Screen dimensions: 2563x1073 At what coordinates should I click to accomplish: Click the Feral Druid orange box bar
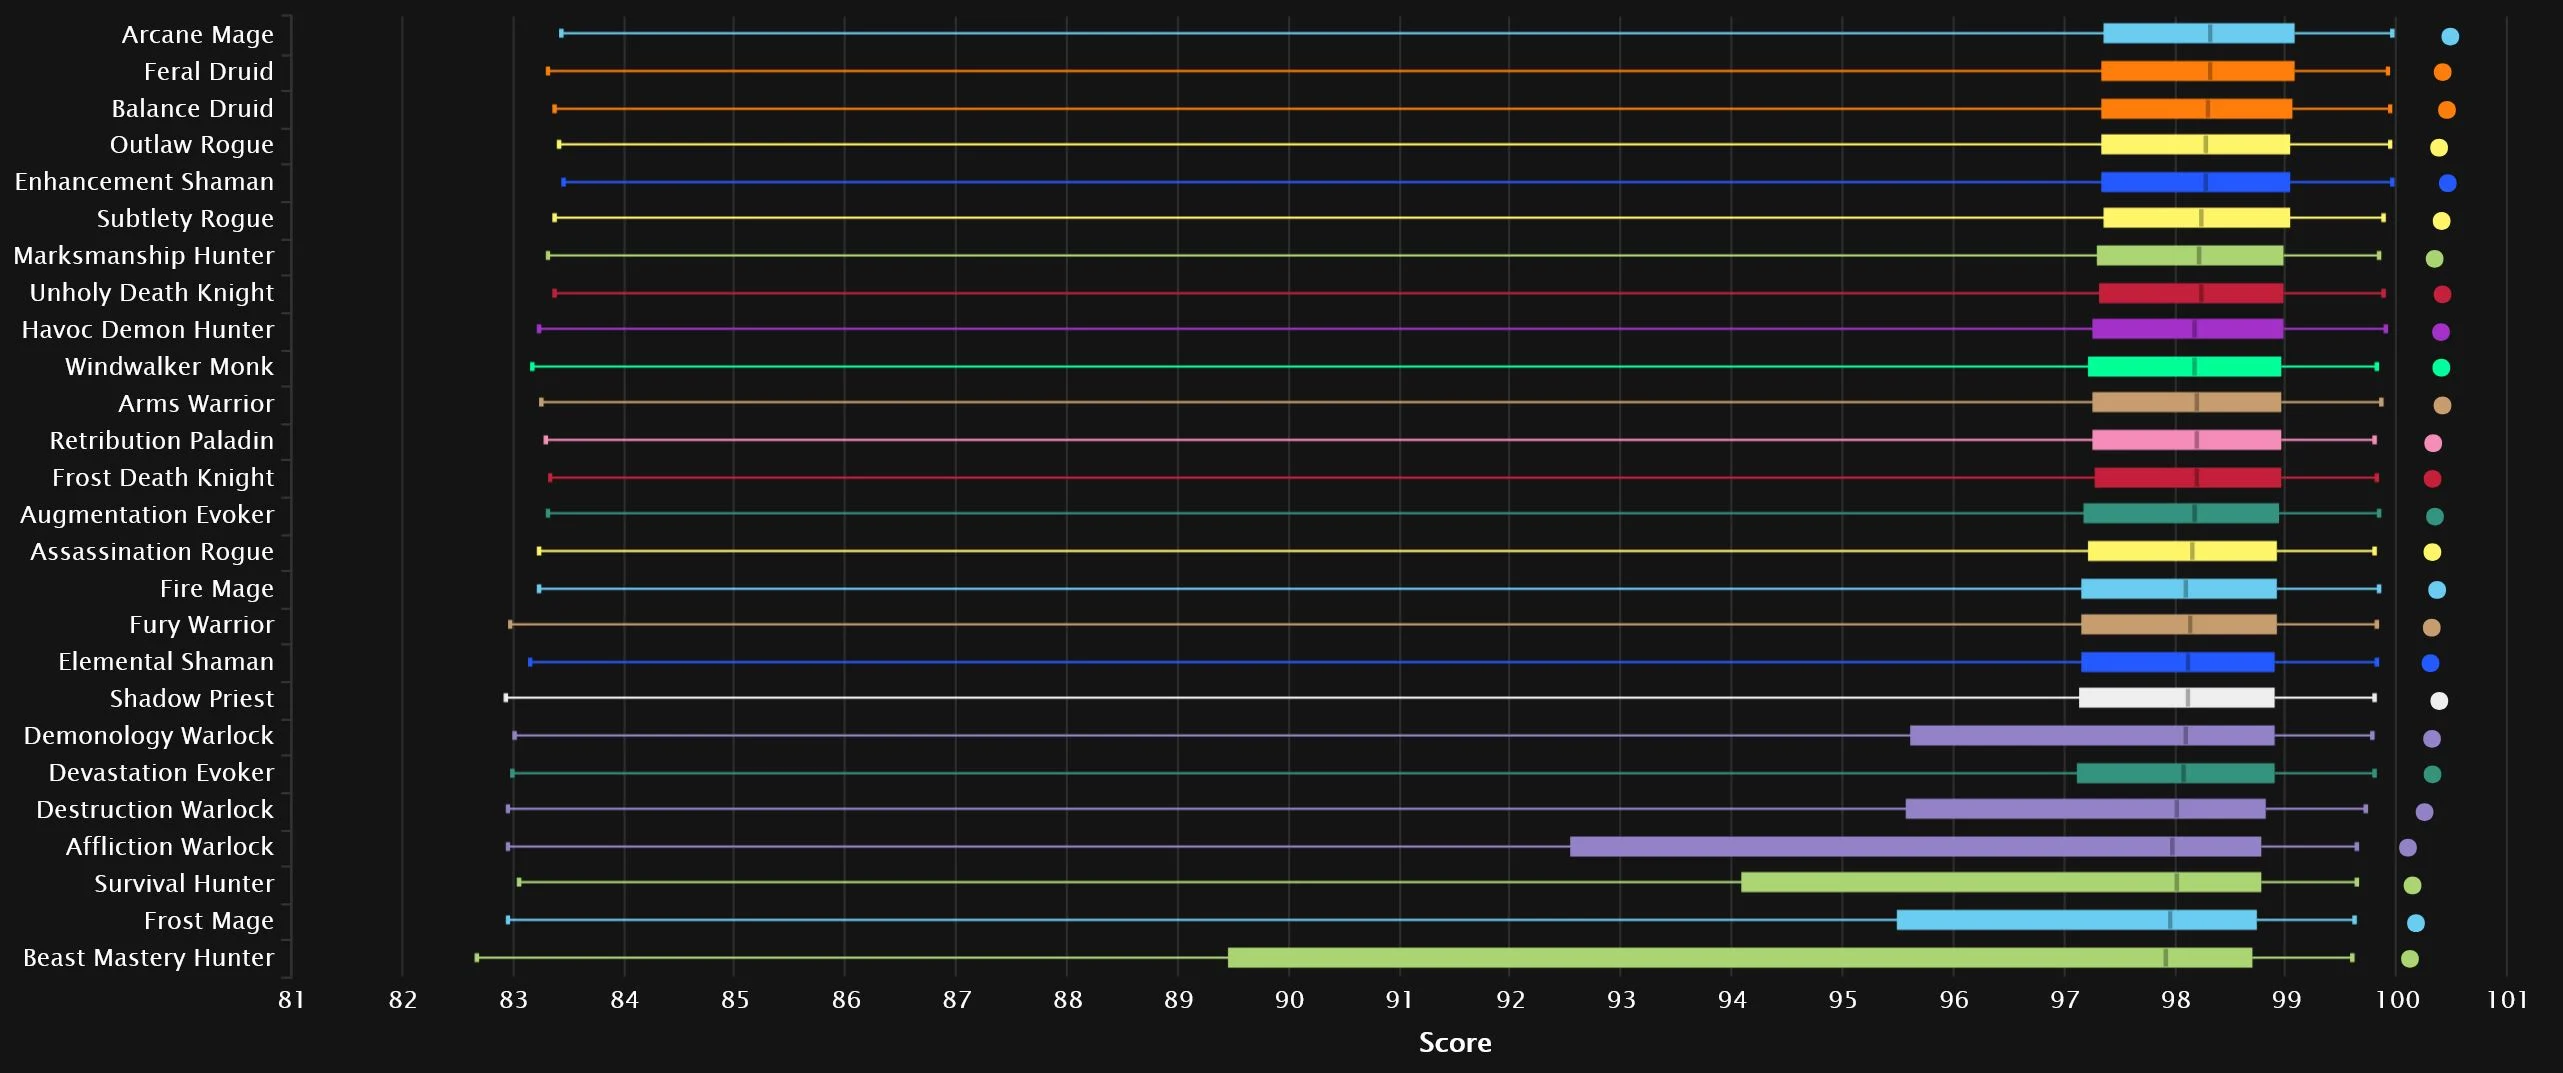(x=2197, y=71)
